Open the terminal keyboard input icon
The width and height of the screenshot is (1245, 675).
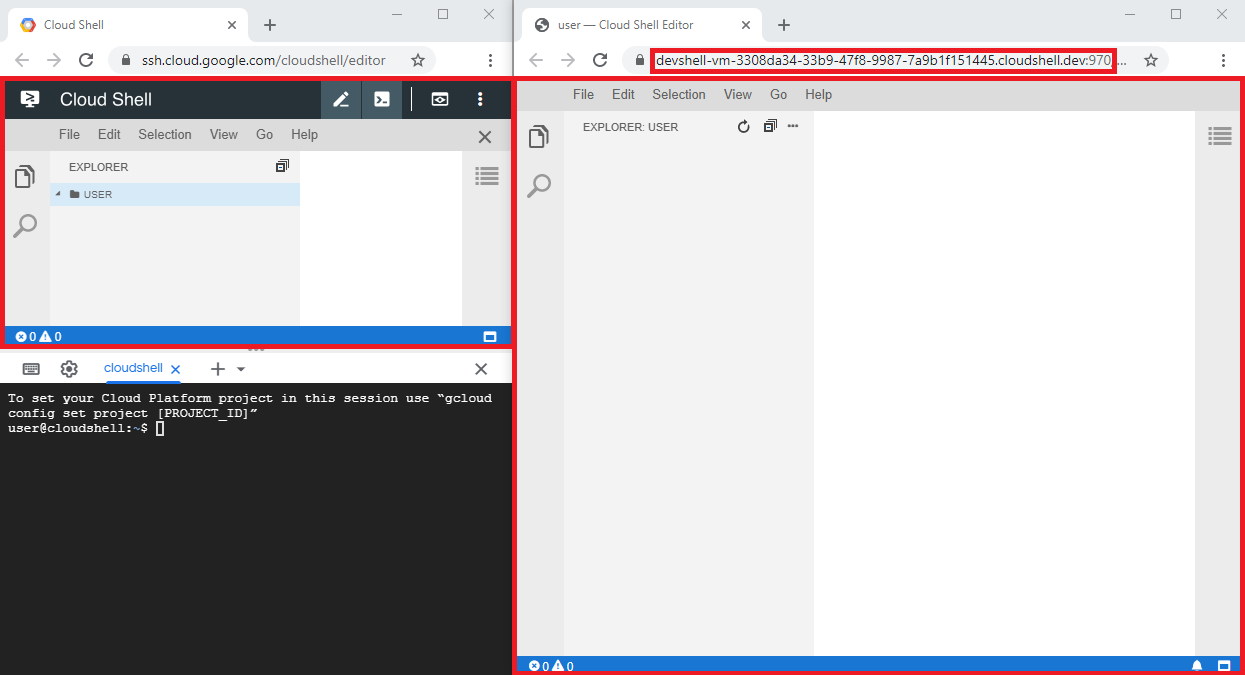coord(31,368)
